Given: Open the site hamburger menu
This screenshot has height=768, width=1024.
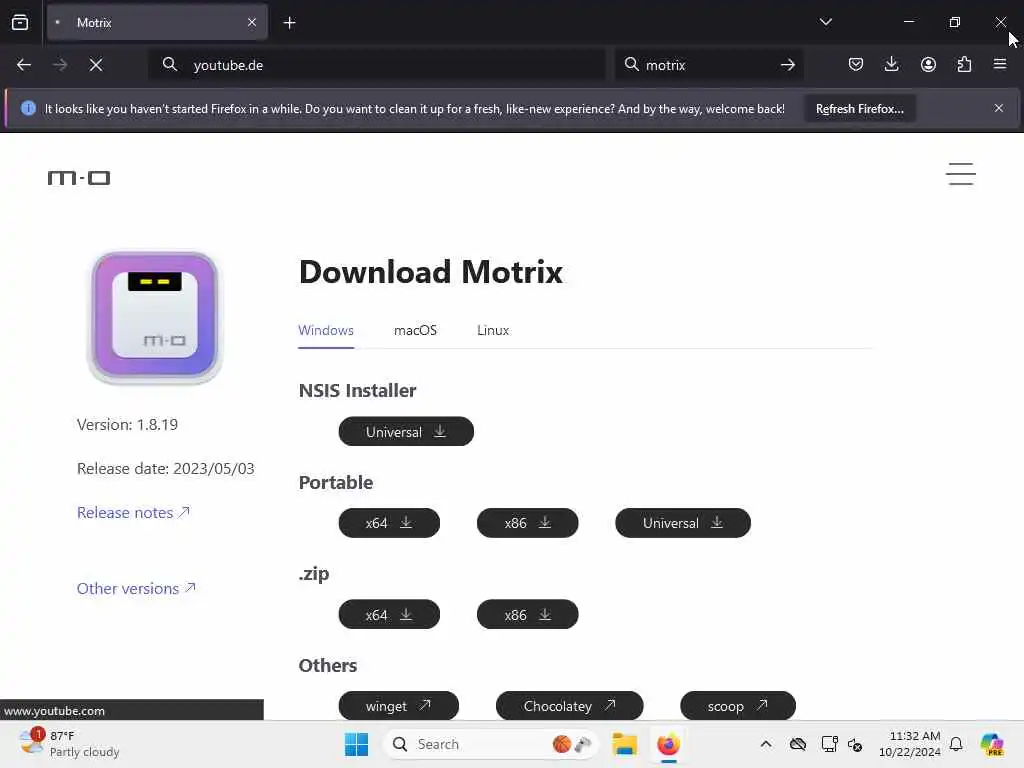Looking at the screenshot, I should pyautogui.click(x=961, y=174).
